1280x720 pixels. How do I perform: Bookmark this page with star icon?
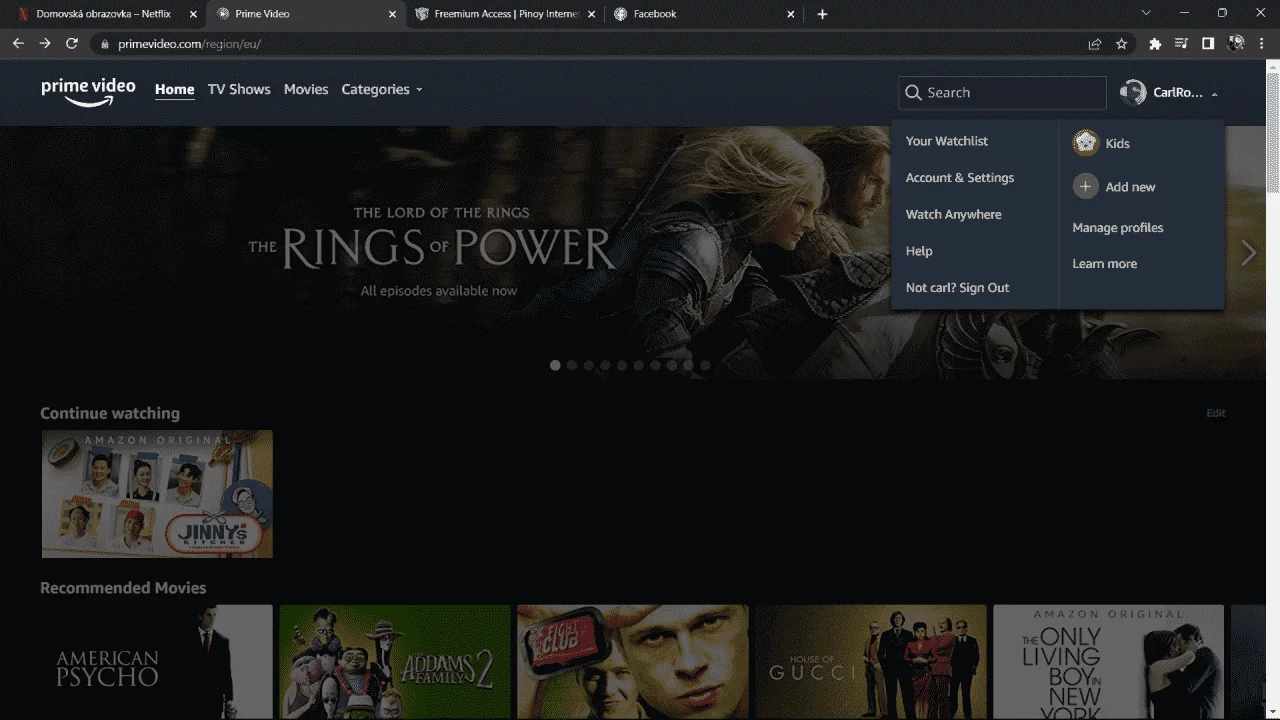[x=1122, y=44]
